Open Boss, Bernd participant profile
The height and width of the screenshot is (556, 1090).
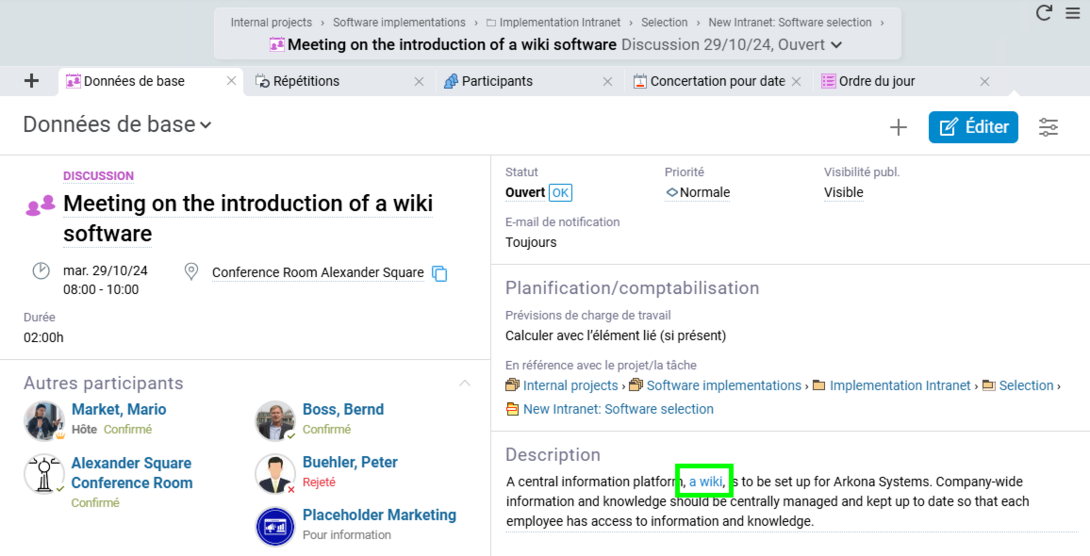(343, 409)
